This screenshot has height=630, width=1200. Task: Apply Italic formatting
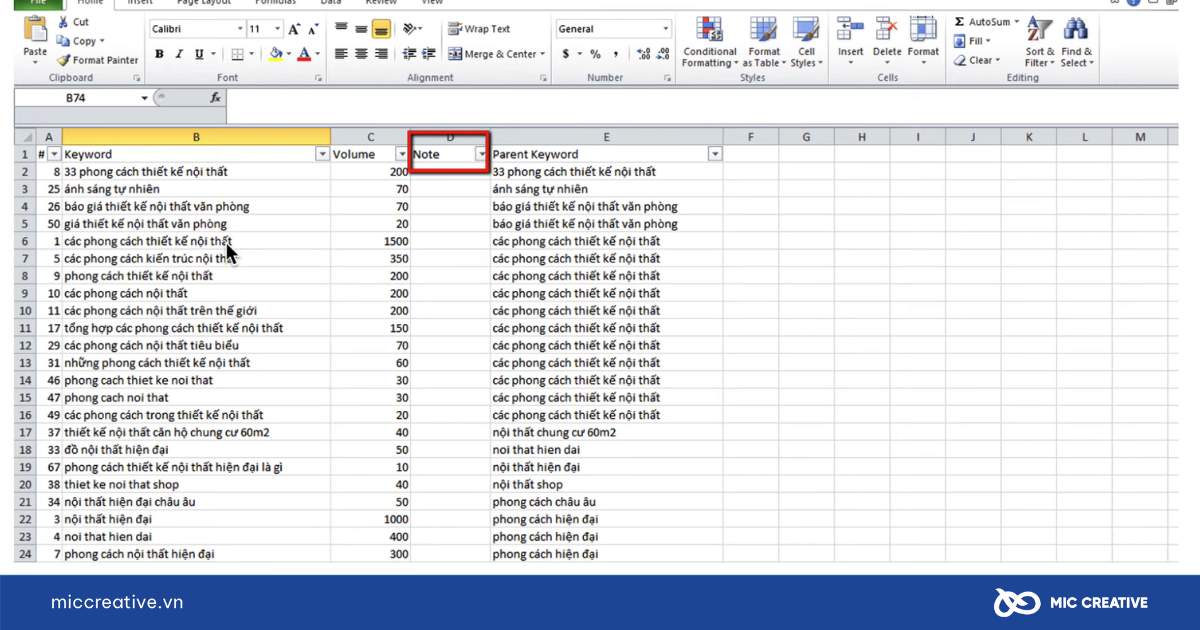pyautogui.click(x=180, y=54)
